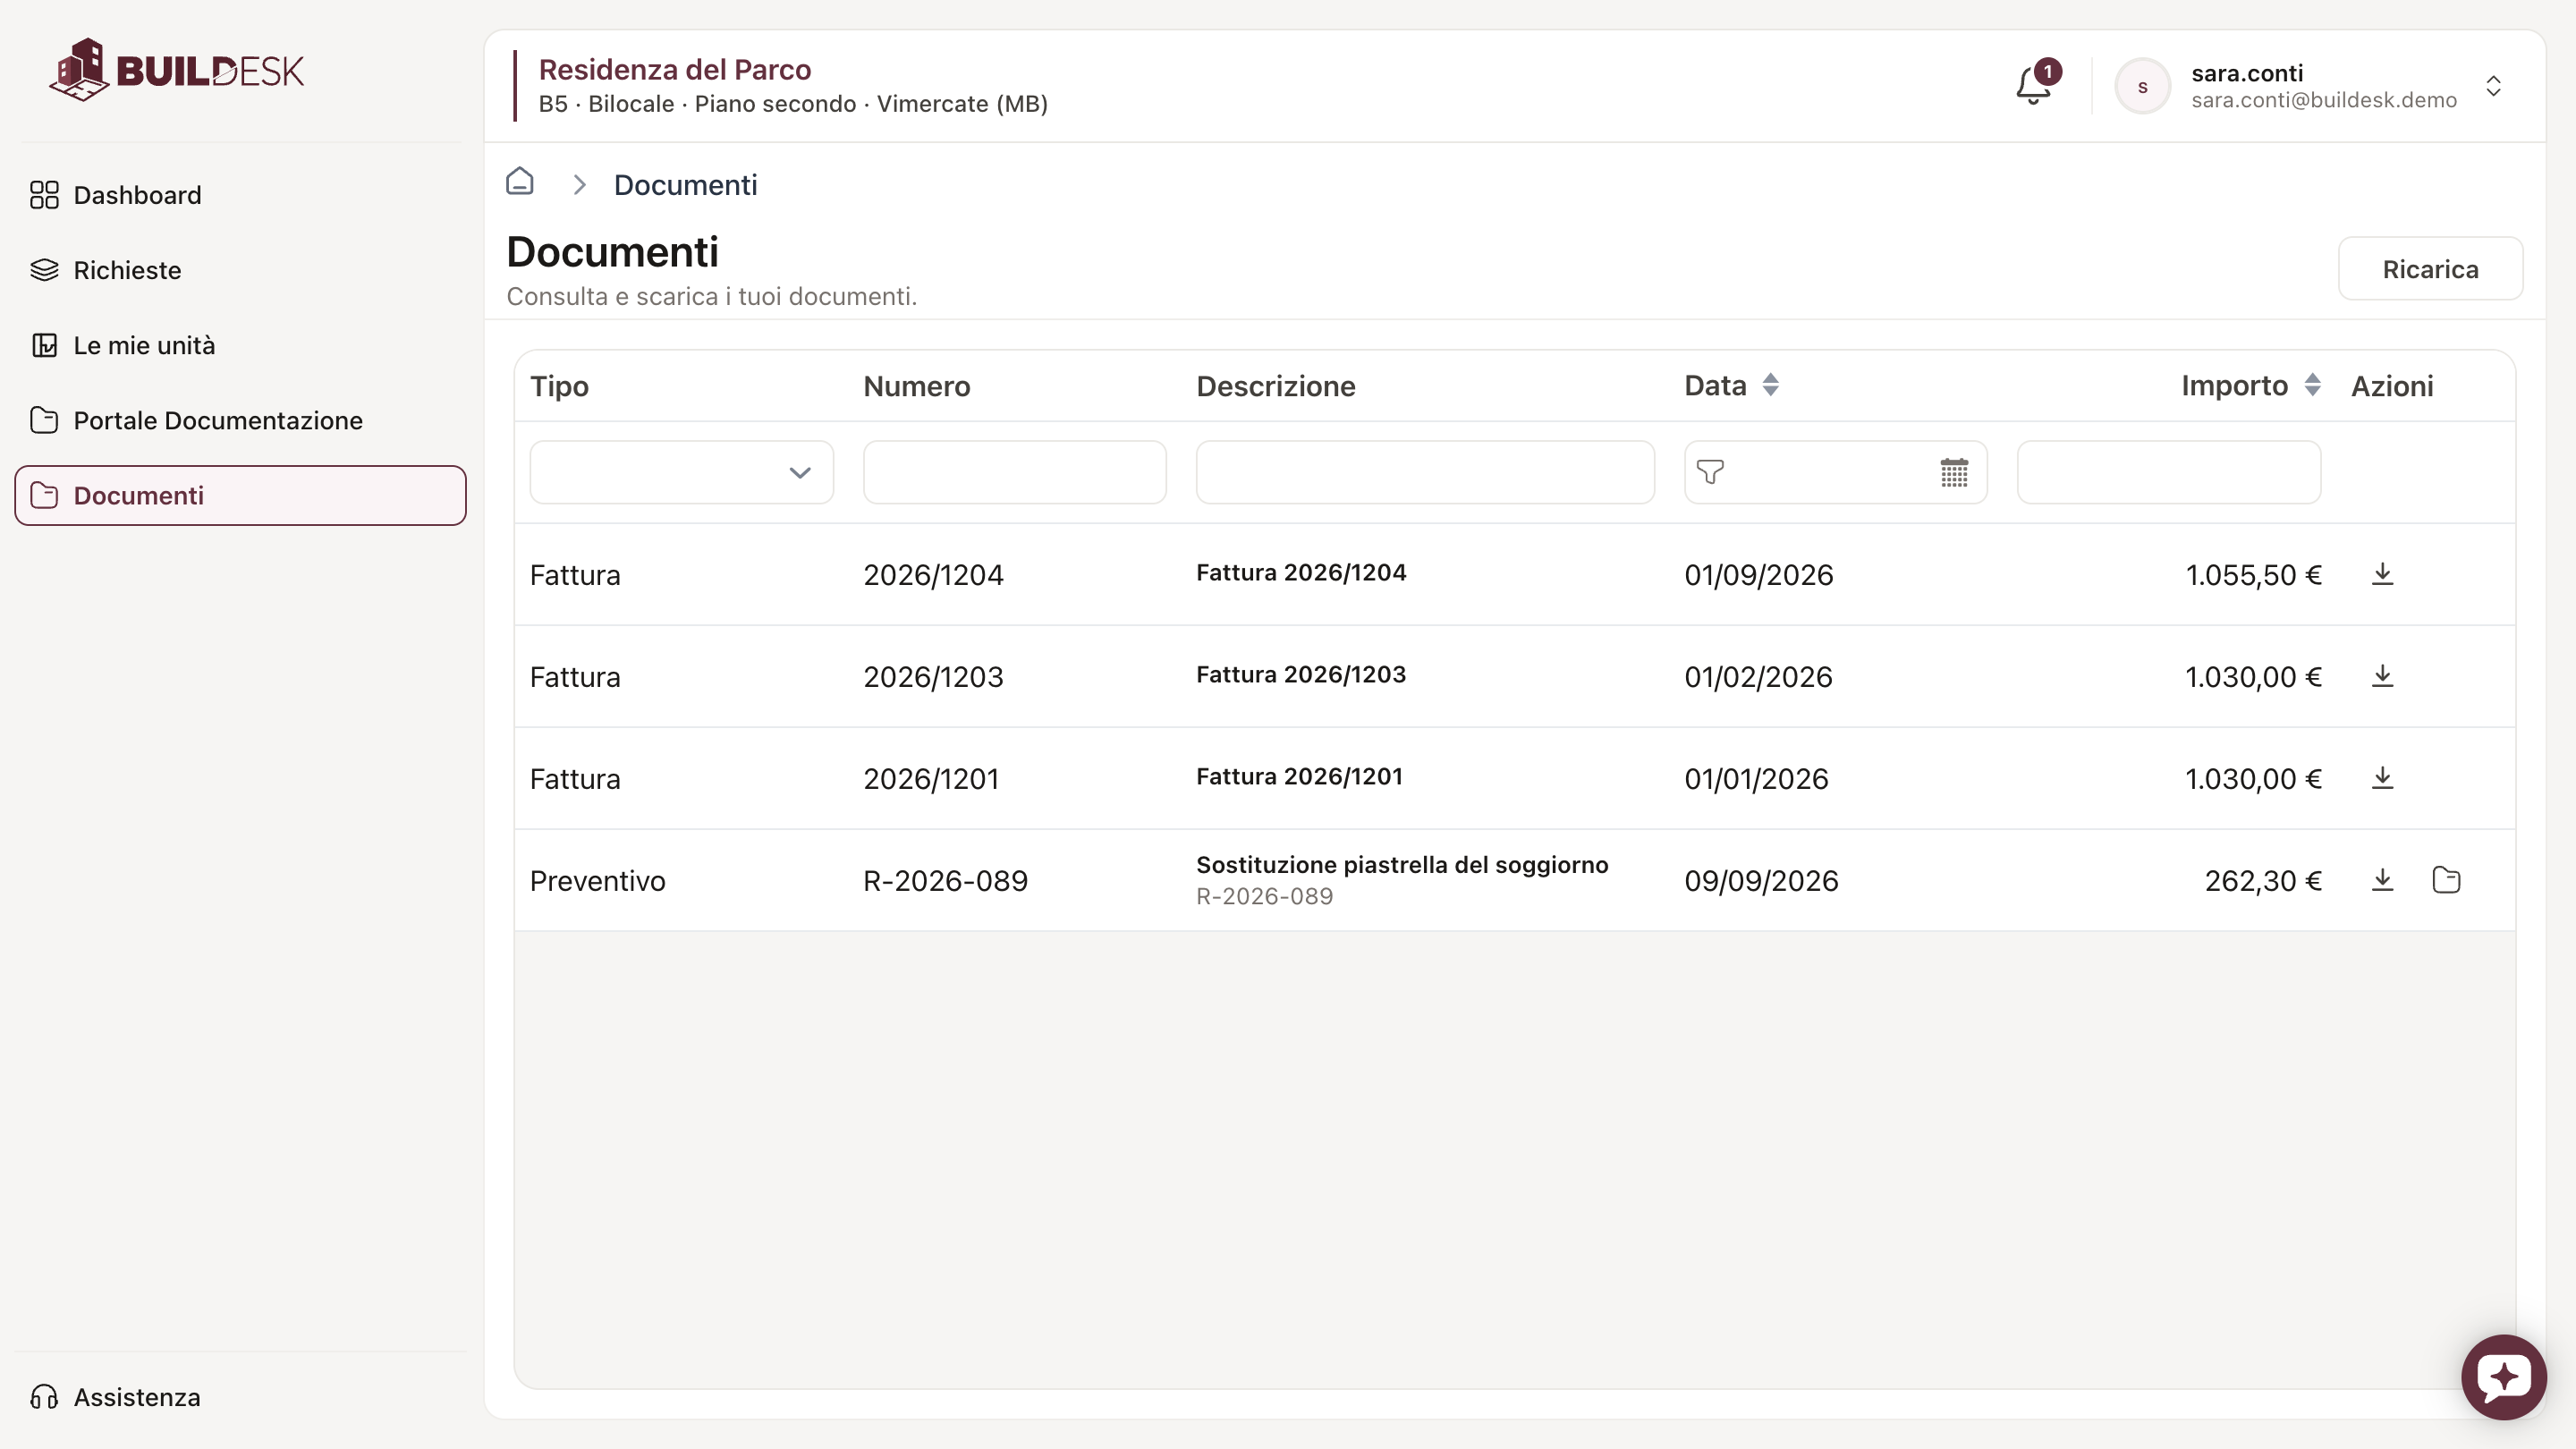Click the Tipo column header
The height and width of the screenshot is (1449, 2576).
pos(559,386)
